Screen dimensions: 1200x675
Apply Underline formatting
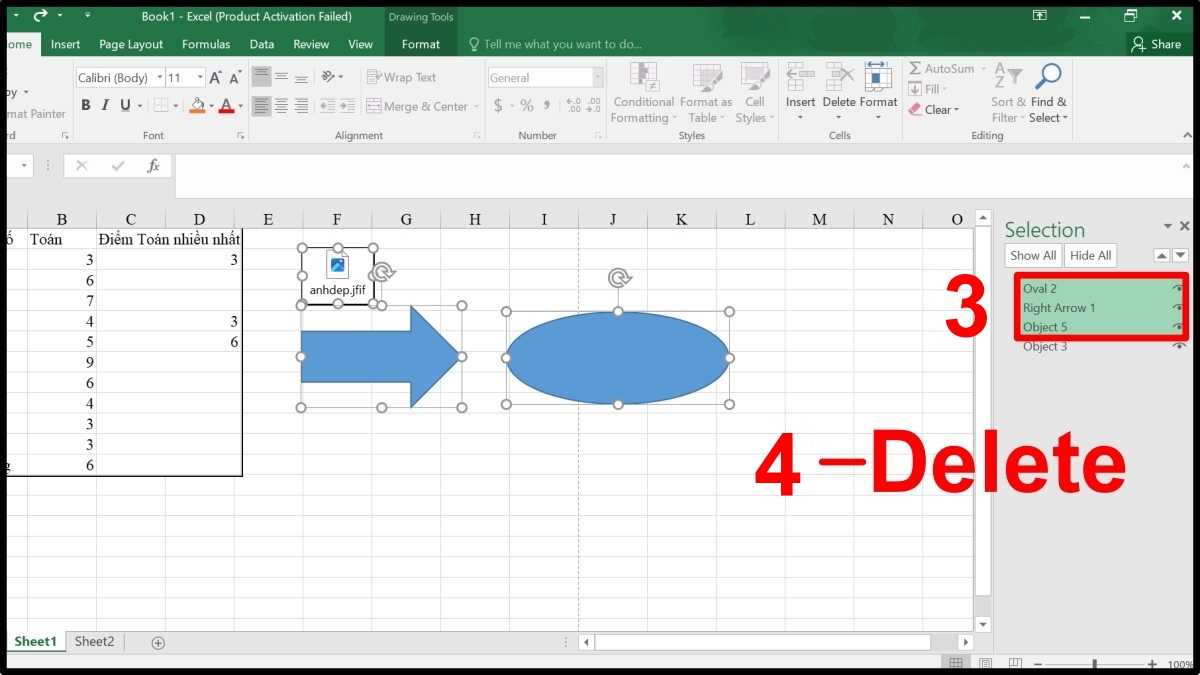click(125, 106)
